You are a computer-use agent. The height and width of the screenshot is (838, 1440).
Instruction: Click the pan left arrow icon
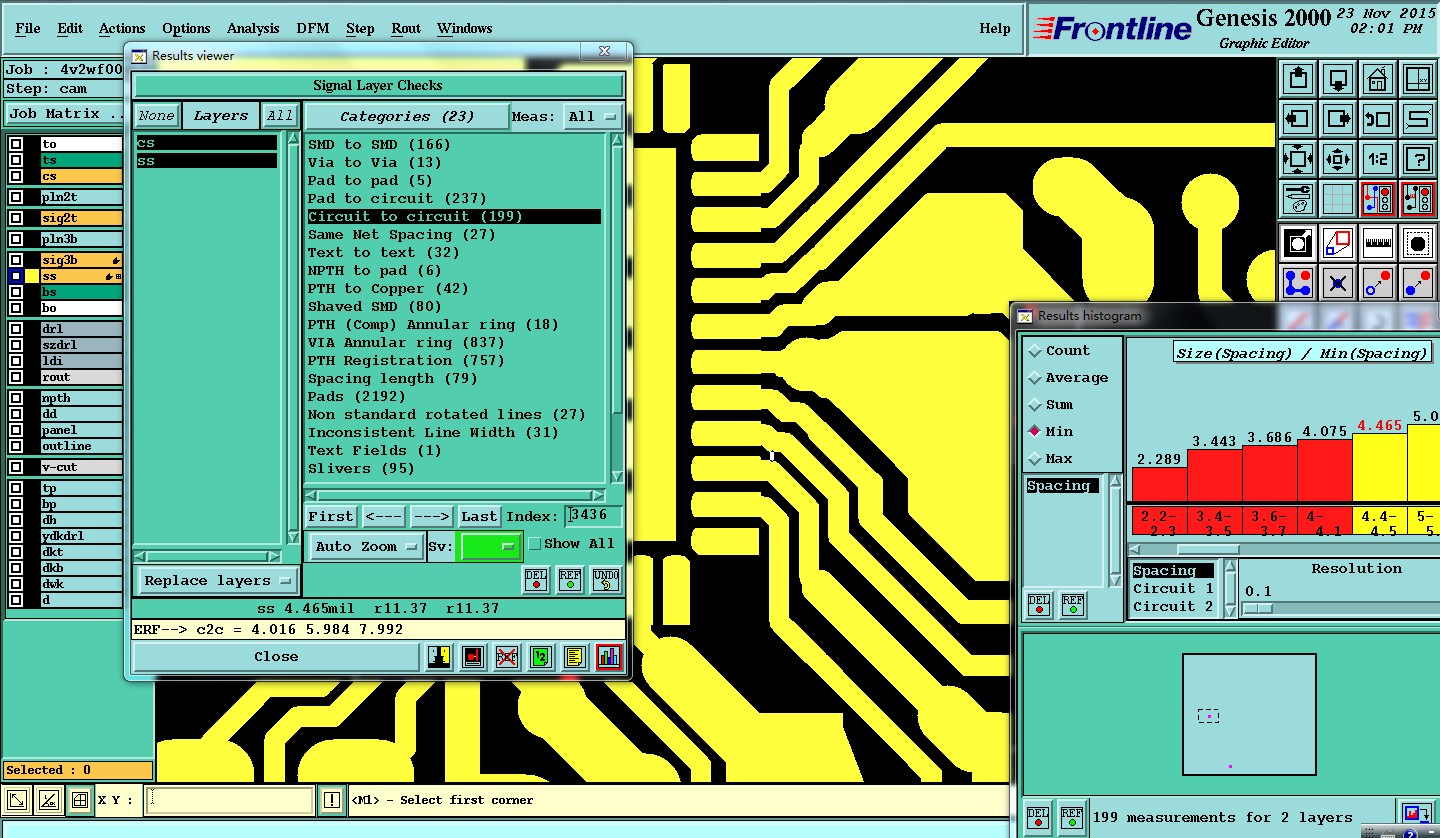(x=1298, y=119)
